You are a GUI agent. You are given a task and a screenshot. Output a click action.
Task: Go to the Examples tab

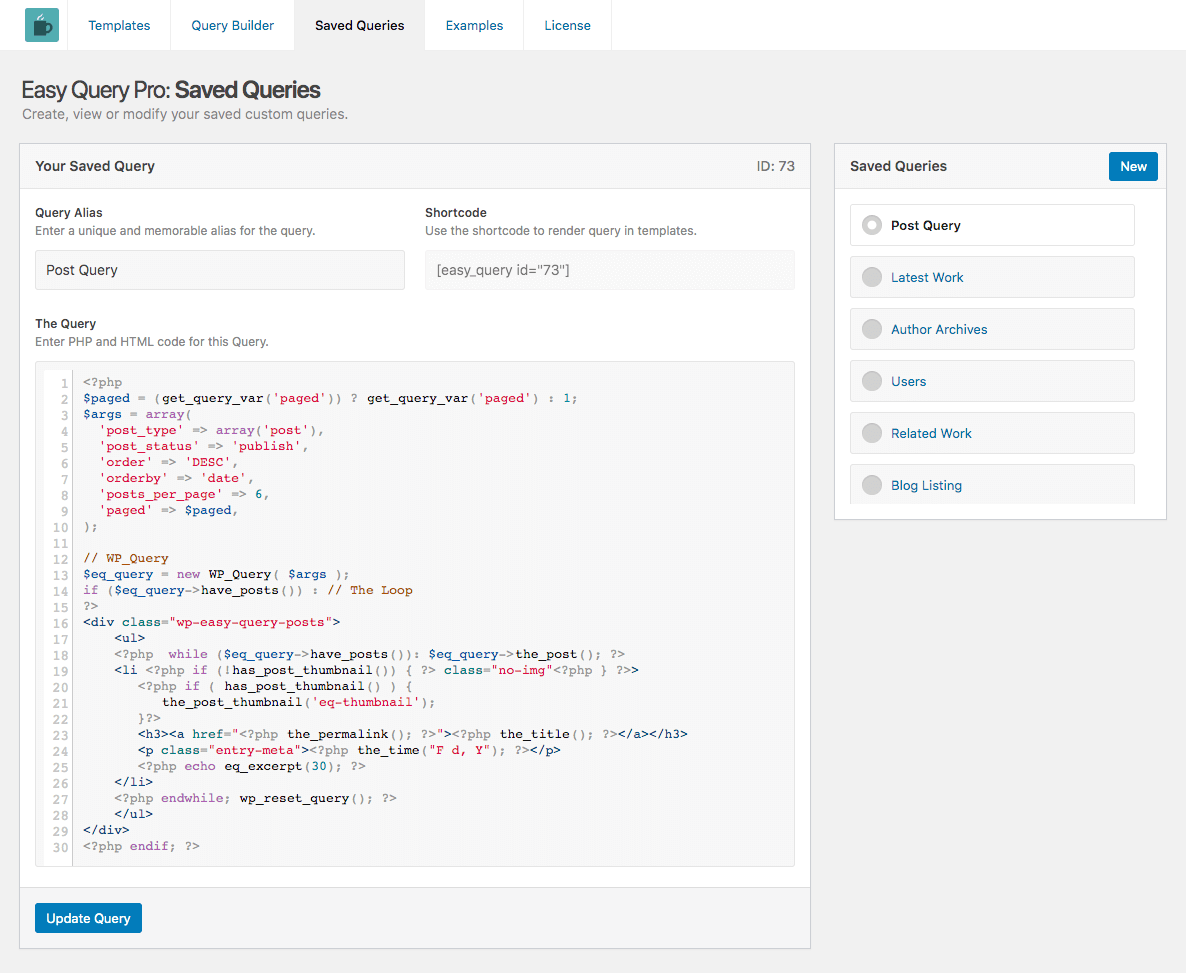474,25
